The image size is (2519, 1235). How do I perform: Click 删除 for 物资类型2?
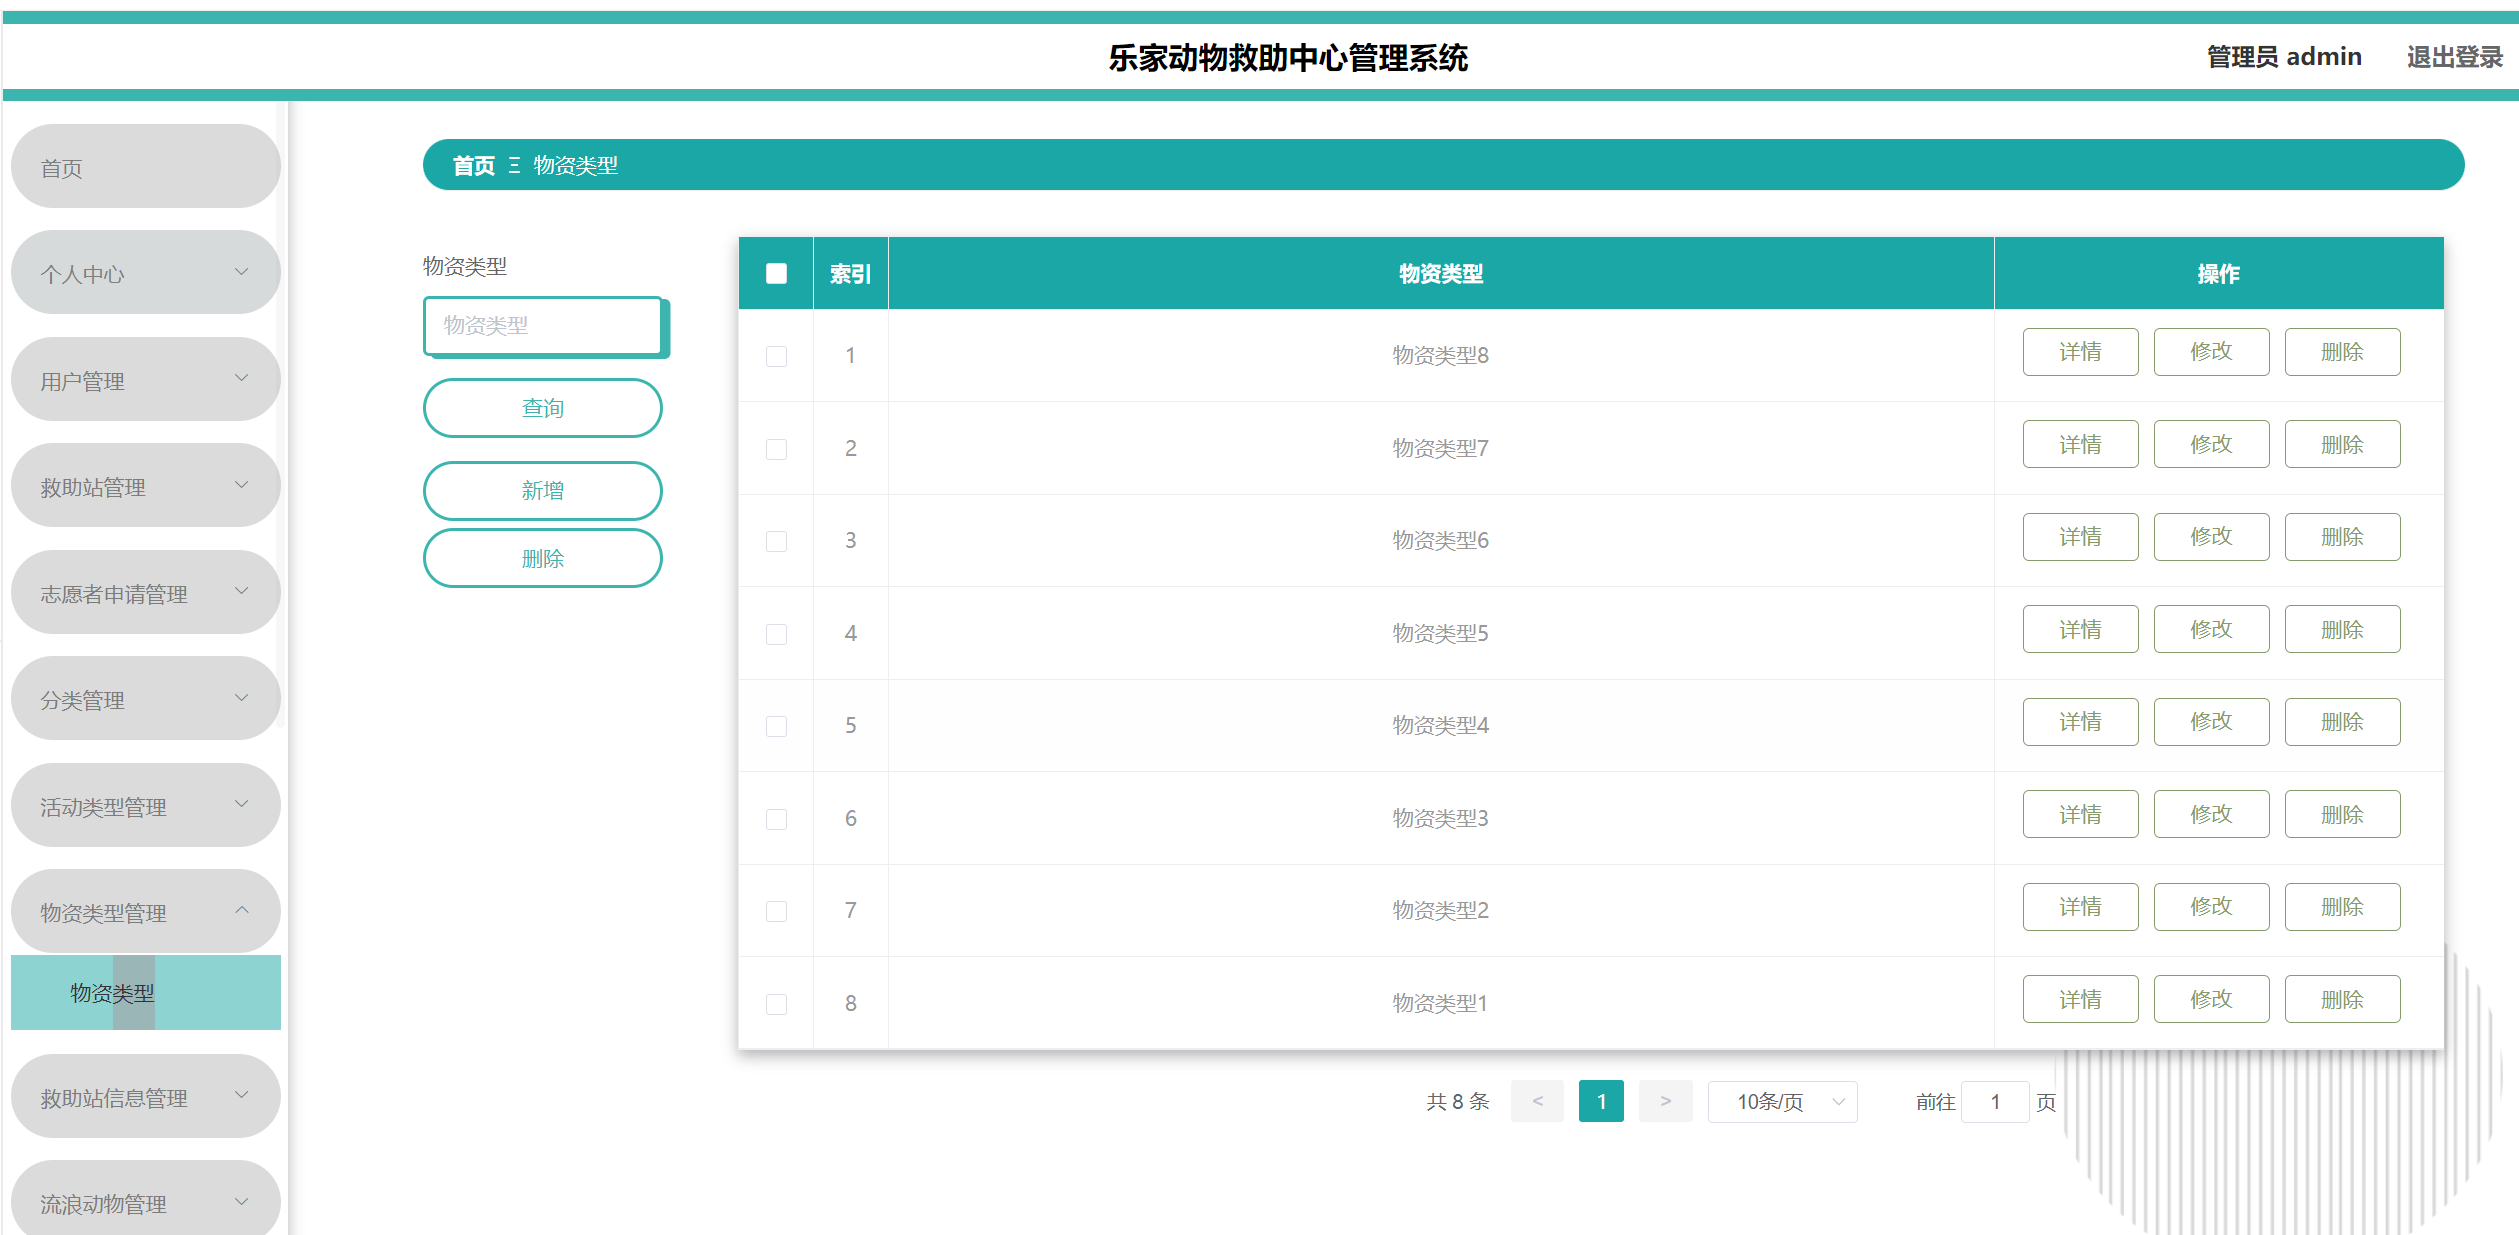click(2342, 907)
